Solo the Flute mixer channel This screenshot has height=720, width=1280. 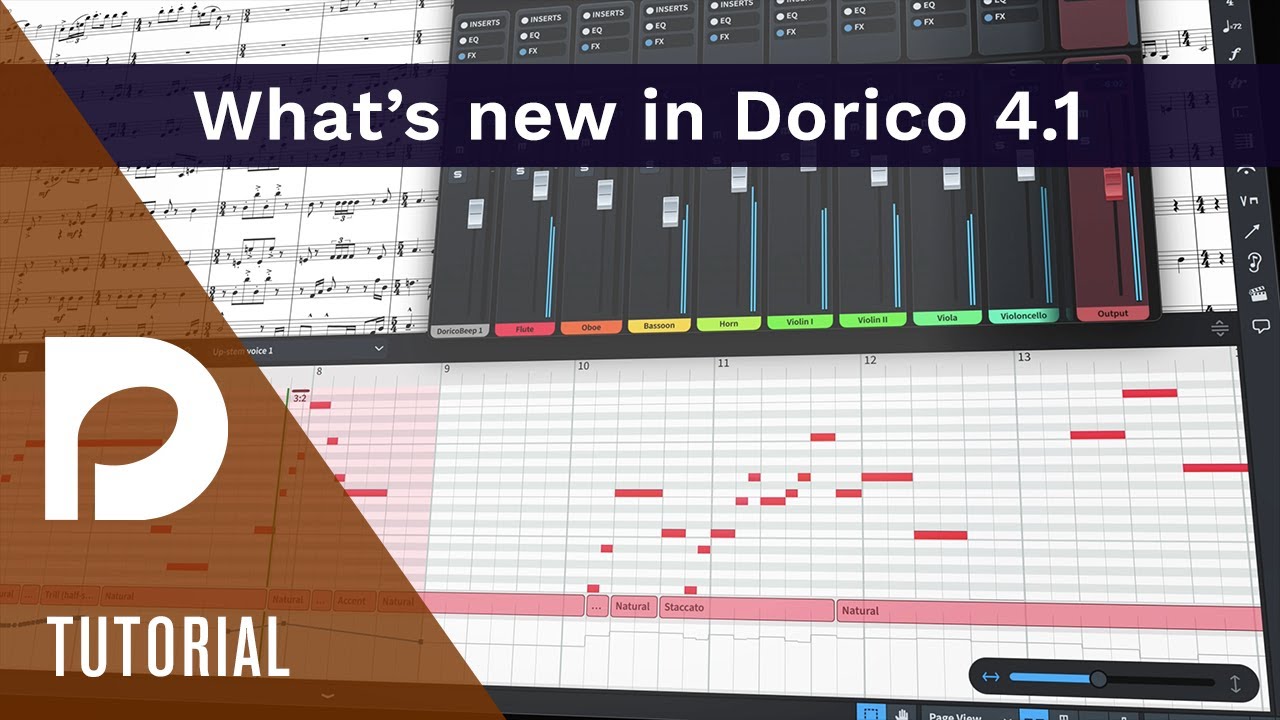(x=520, y=172)
